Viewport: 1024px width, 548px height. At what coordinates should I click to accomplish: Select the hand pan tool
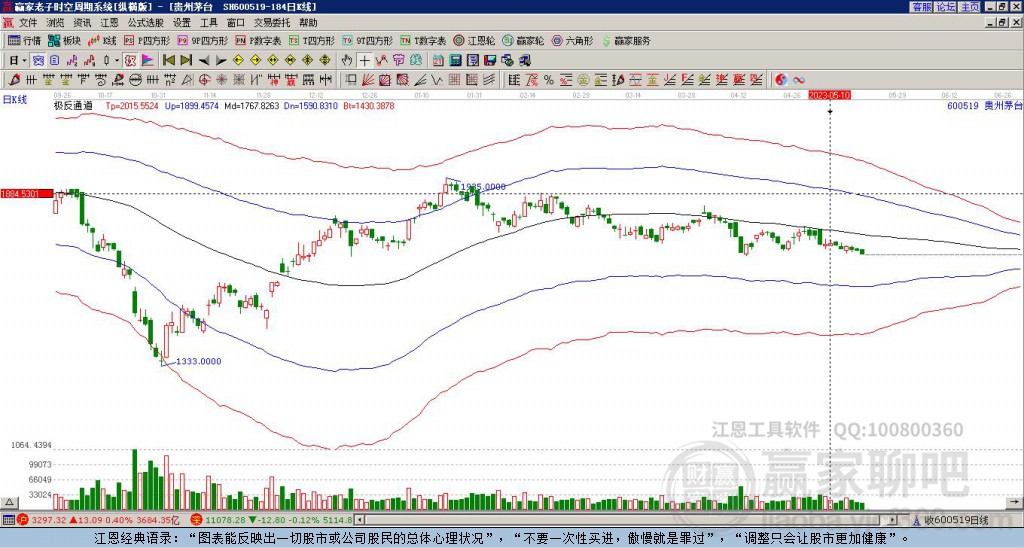[x=347, y=61]
